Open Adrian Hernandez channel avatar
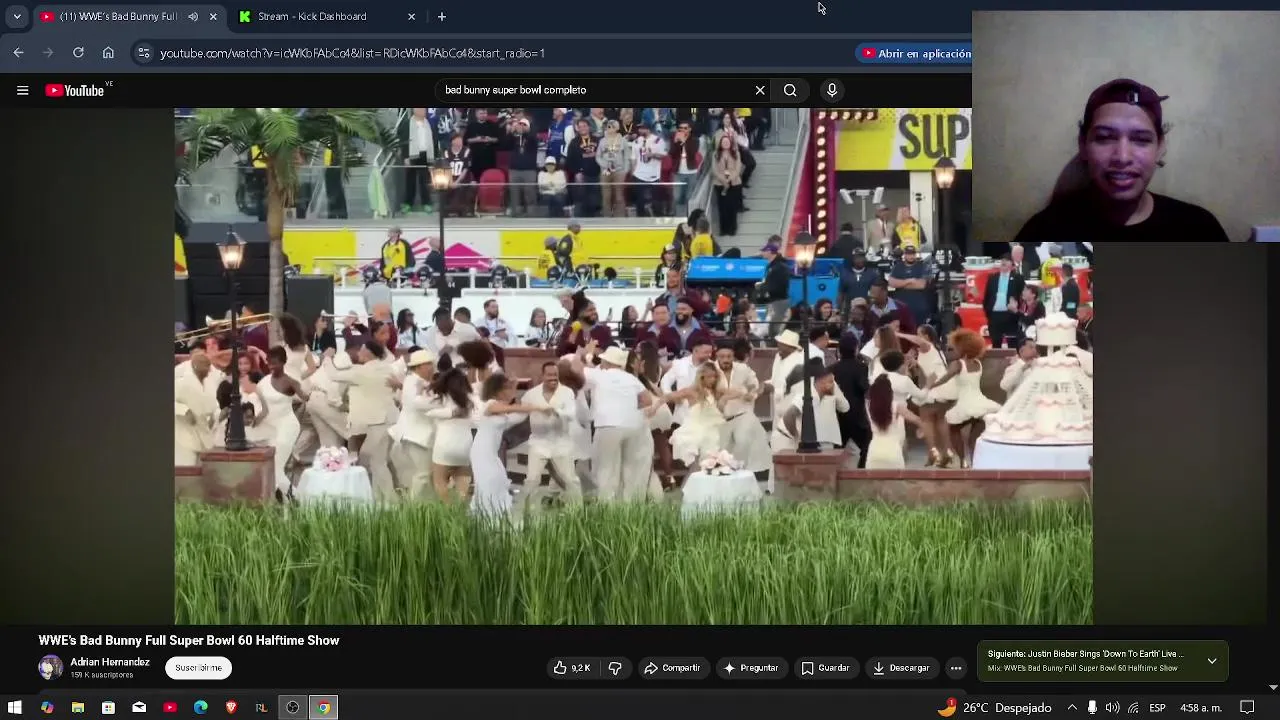Screen dimensions: 1280x720 [50, 667]
